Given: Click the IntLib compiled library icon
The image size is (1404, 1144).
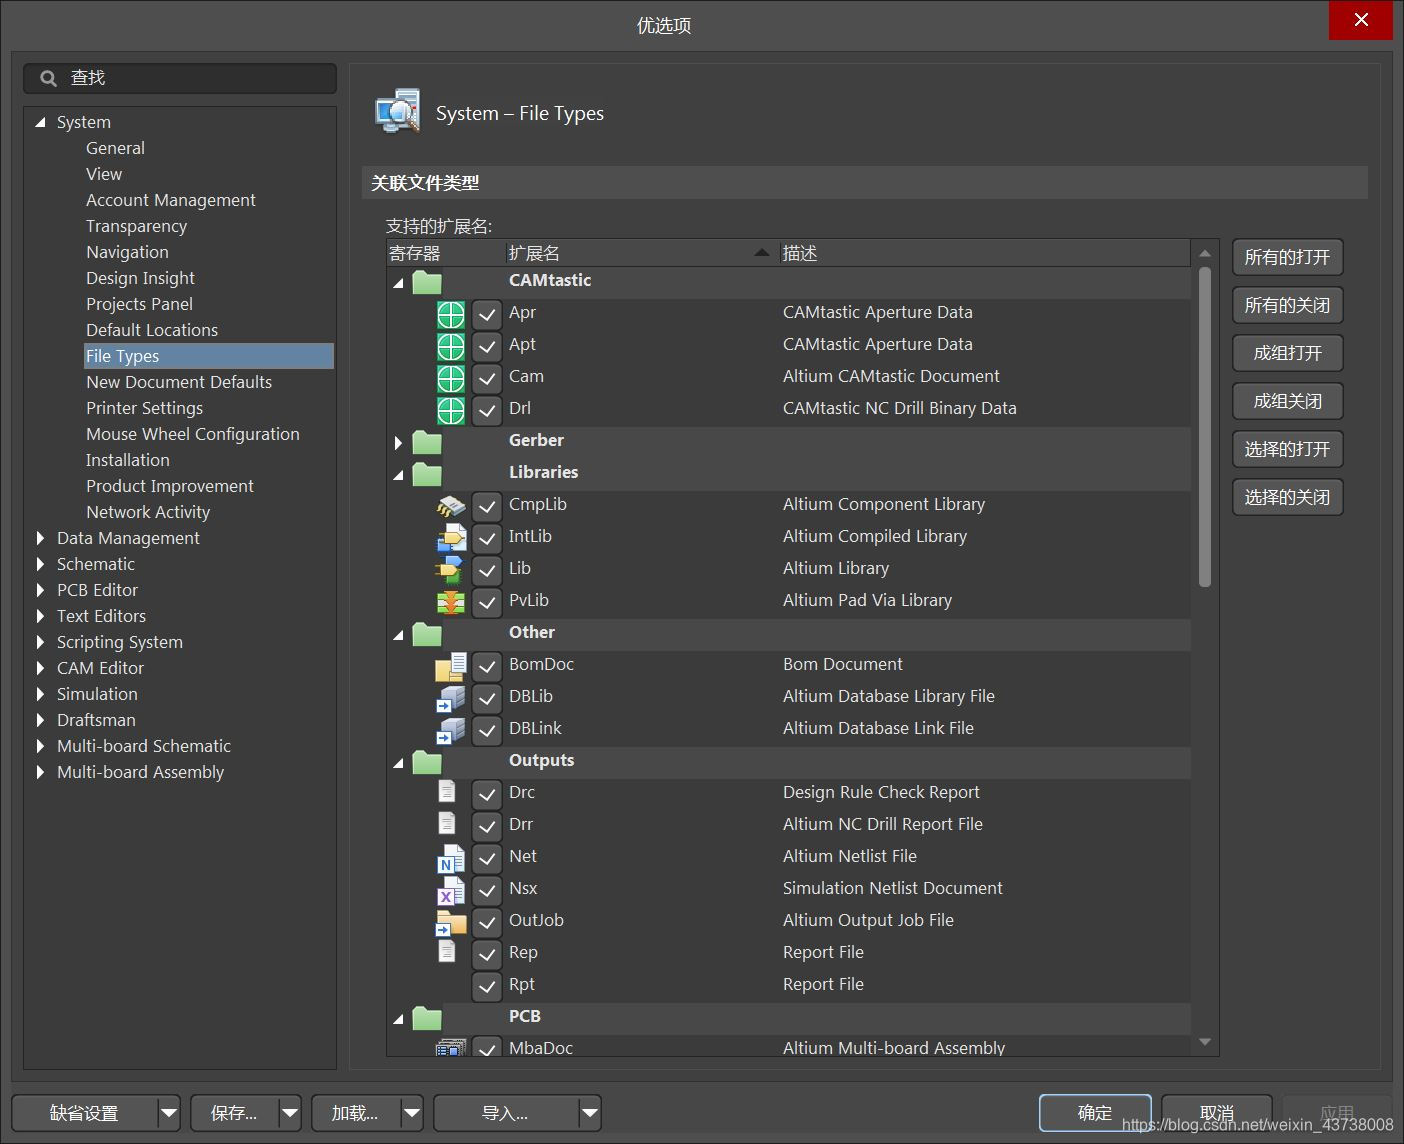Looking at the screenshot, I should pyautogui.click(x=451, y=538).
